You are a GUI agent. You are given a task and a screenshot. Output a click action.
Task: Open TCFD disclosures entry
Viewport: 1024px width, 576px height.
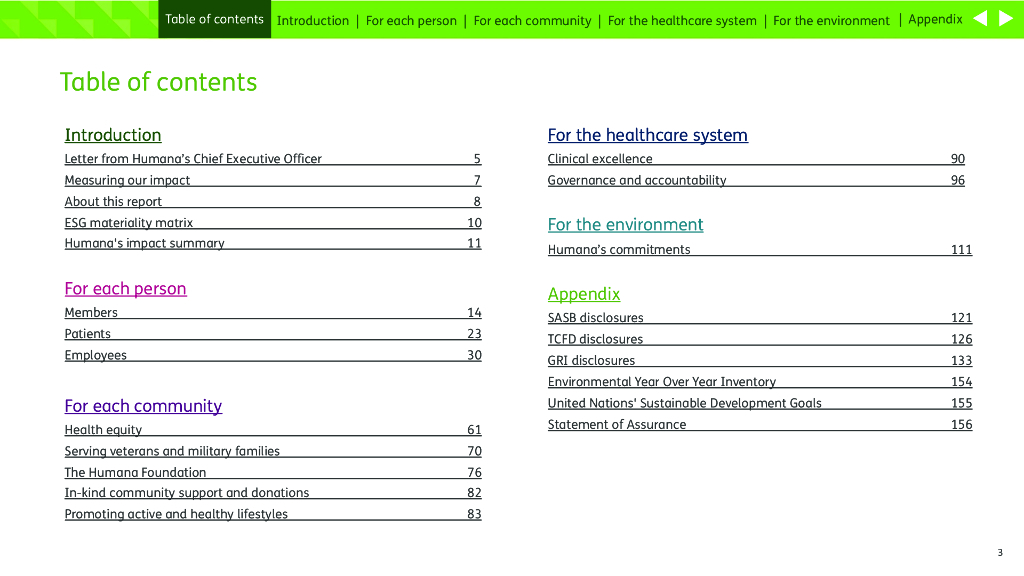click(760, 340)
